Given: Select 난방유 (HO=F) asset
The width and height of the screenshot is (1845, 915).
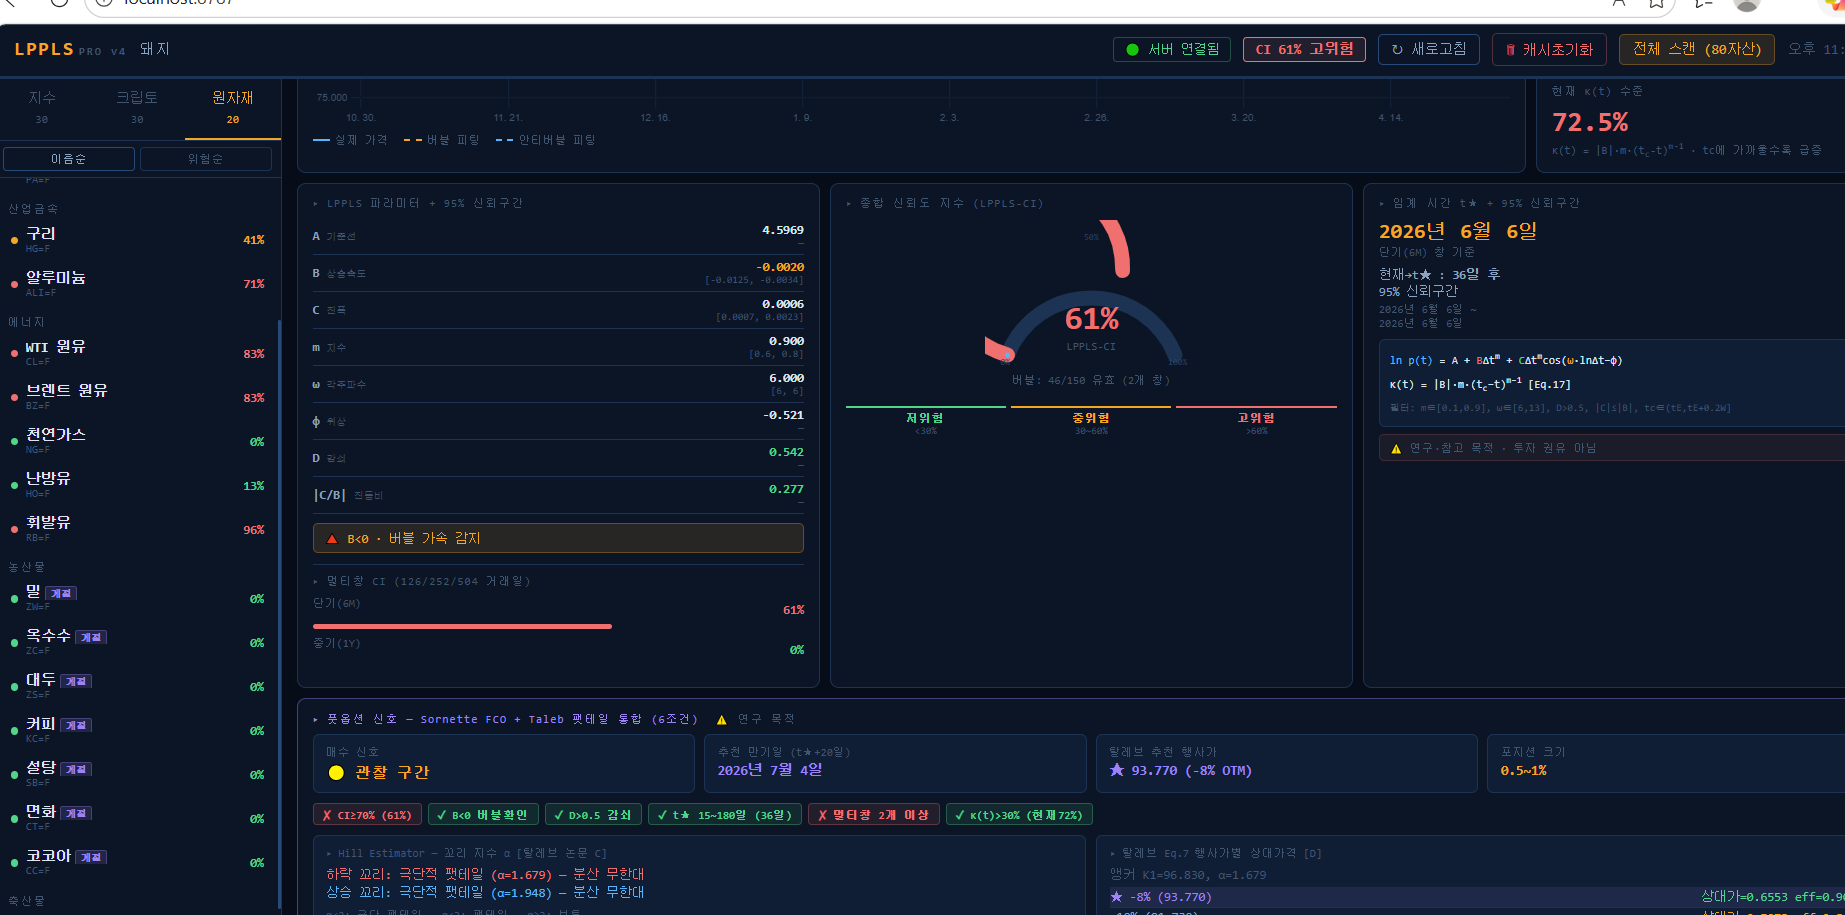Looking at the screenshot, I should pos(139,484).
